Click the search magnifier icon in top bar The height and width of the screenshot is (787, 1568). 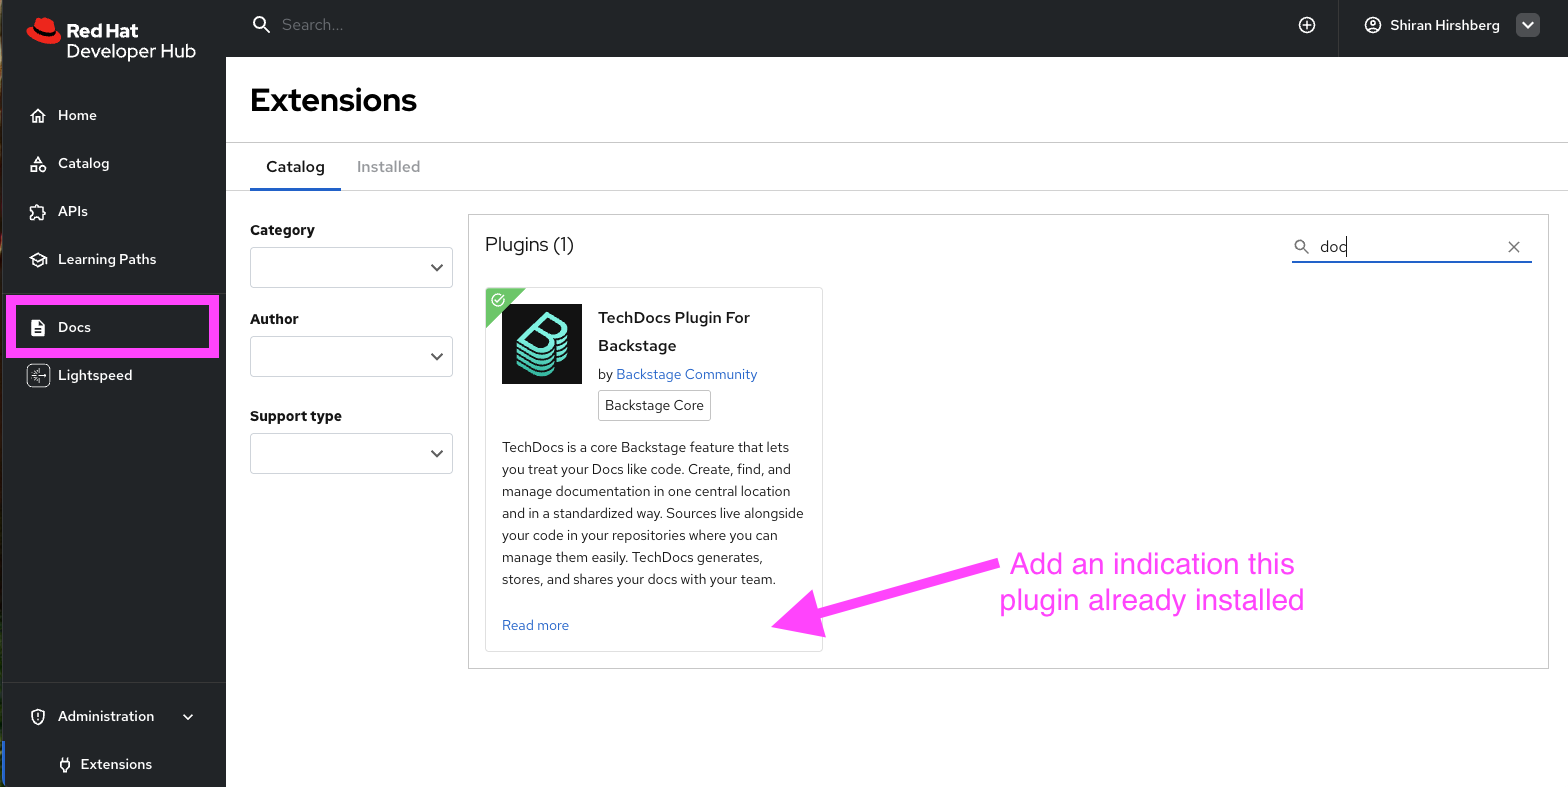261,25
